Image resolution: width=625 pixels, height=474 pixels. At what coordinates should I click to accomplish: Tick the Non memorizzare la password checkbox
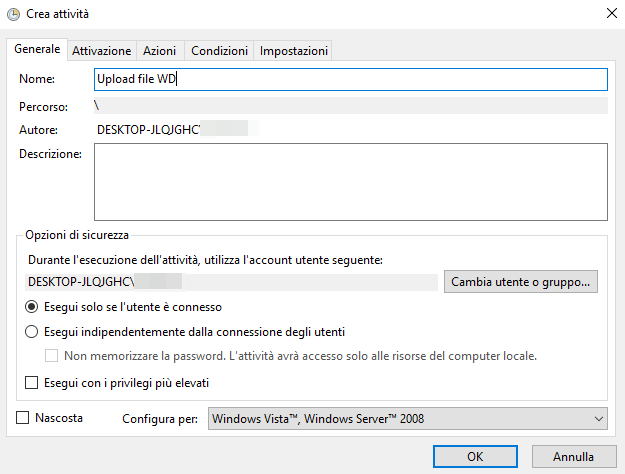tap(53, 356)
